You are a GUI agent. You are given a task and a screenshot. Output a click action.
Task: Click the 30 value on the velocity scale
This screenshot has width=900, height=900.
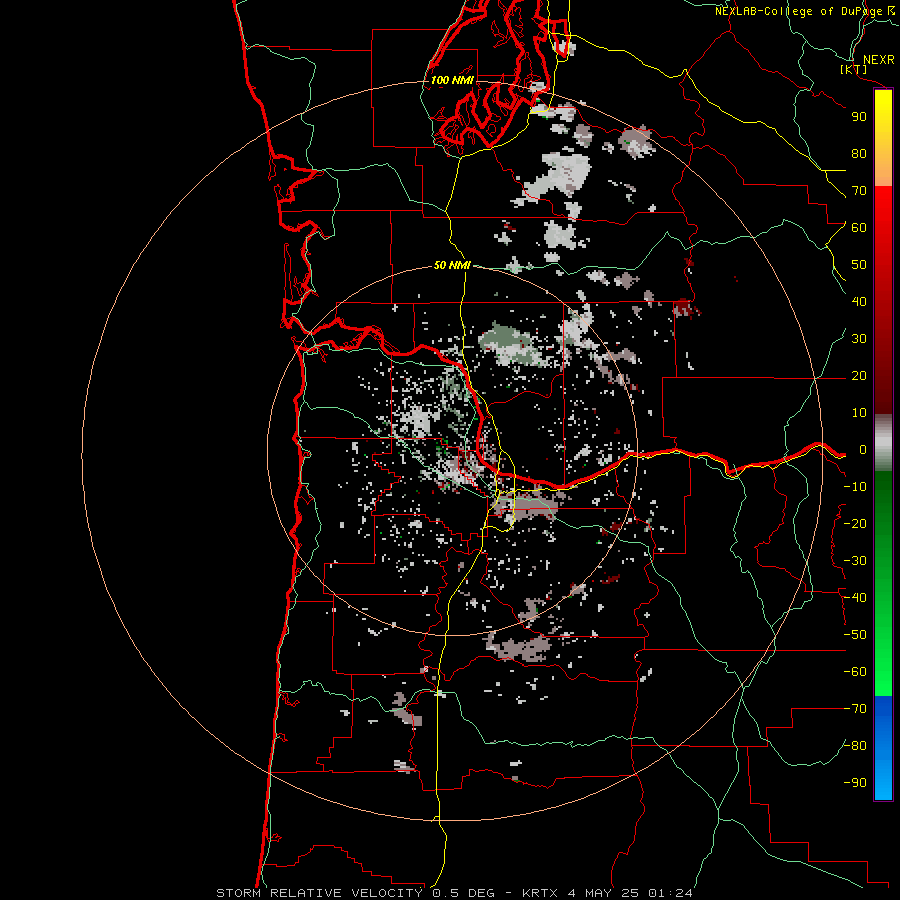pos(859,339)
